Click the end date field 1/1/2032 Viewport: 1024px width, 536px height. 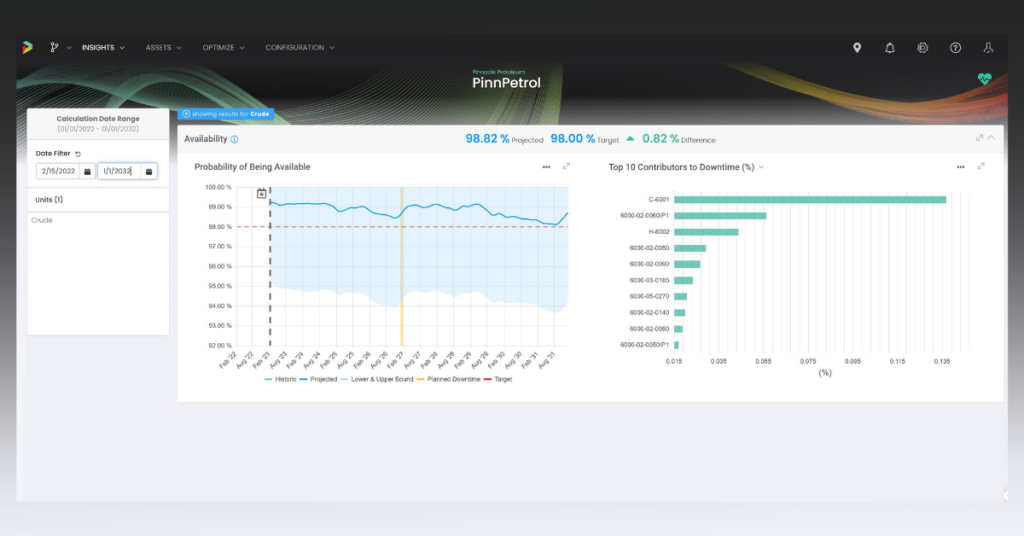(x=119, y=171)
